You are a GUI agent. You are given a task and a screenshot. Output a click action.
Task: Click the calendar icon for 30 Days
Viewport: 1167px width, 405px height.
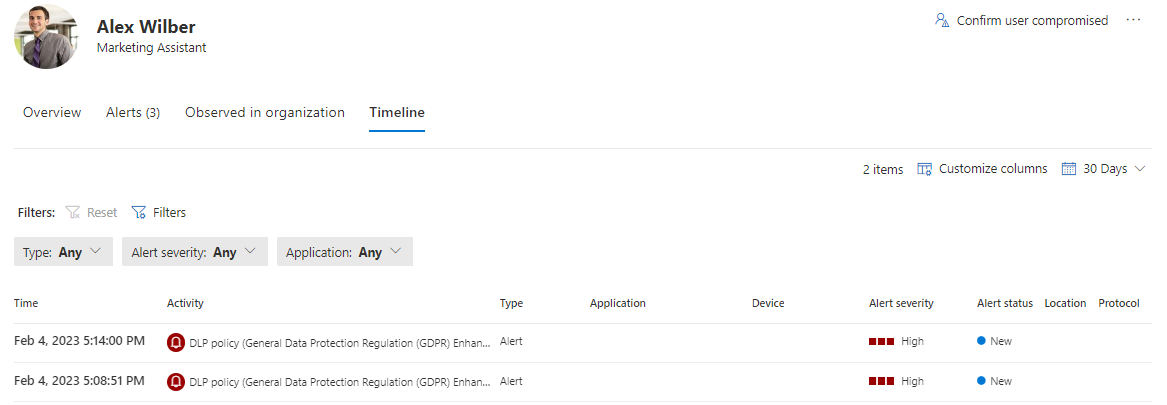click(1069, 169)
